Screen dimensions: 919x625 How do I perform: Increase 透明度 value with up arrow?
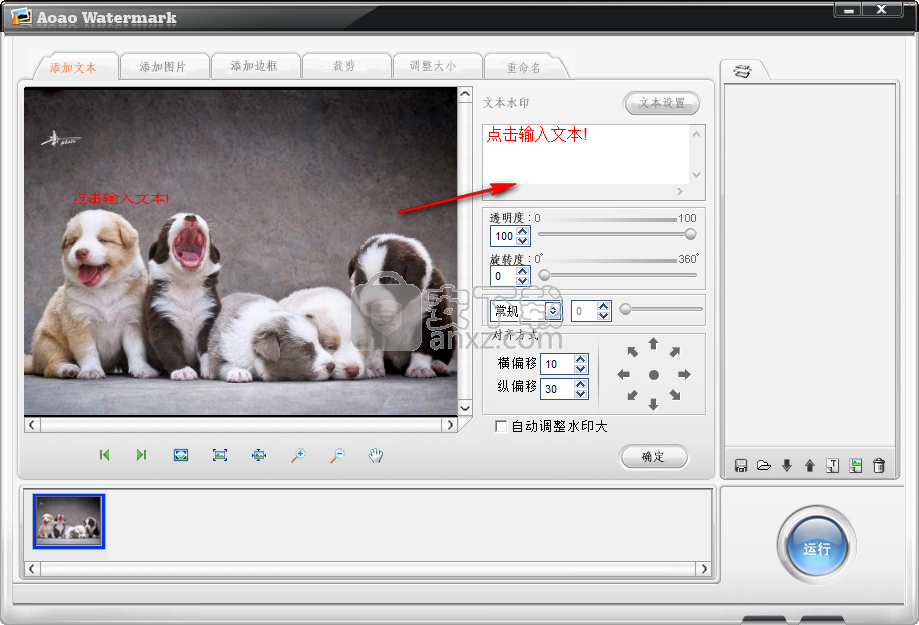[x=523, y=232]
